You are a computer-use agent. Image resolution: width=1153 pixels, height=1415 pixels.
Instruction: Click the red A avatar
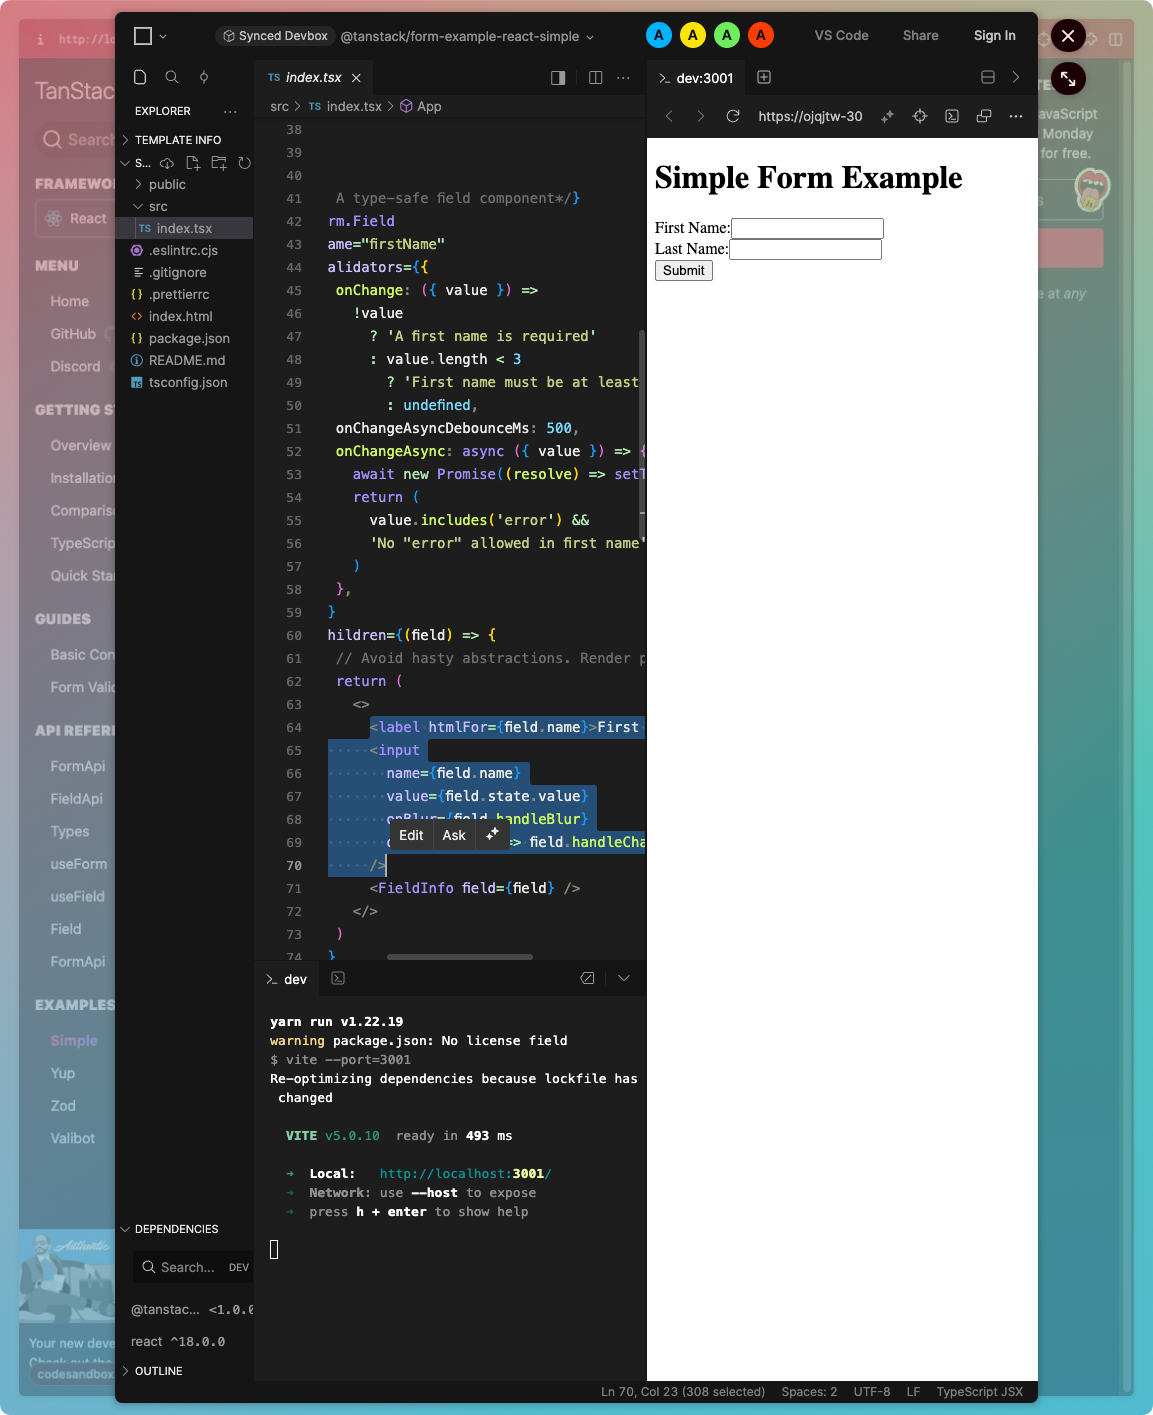[x=761, y=36]
